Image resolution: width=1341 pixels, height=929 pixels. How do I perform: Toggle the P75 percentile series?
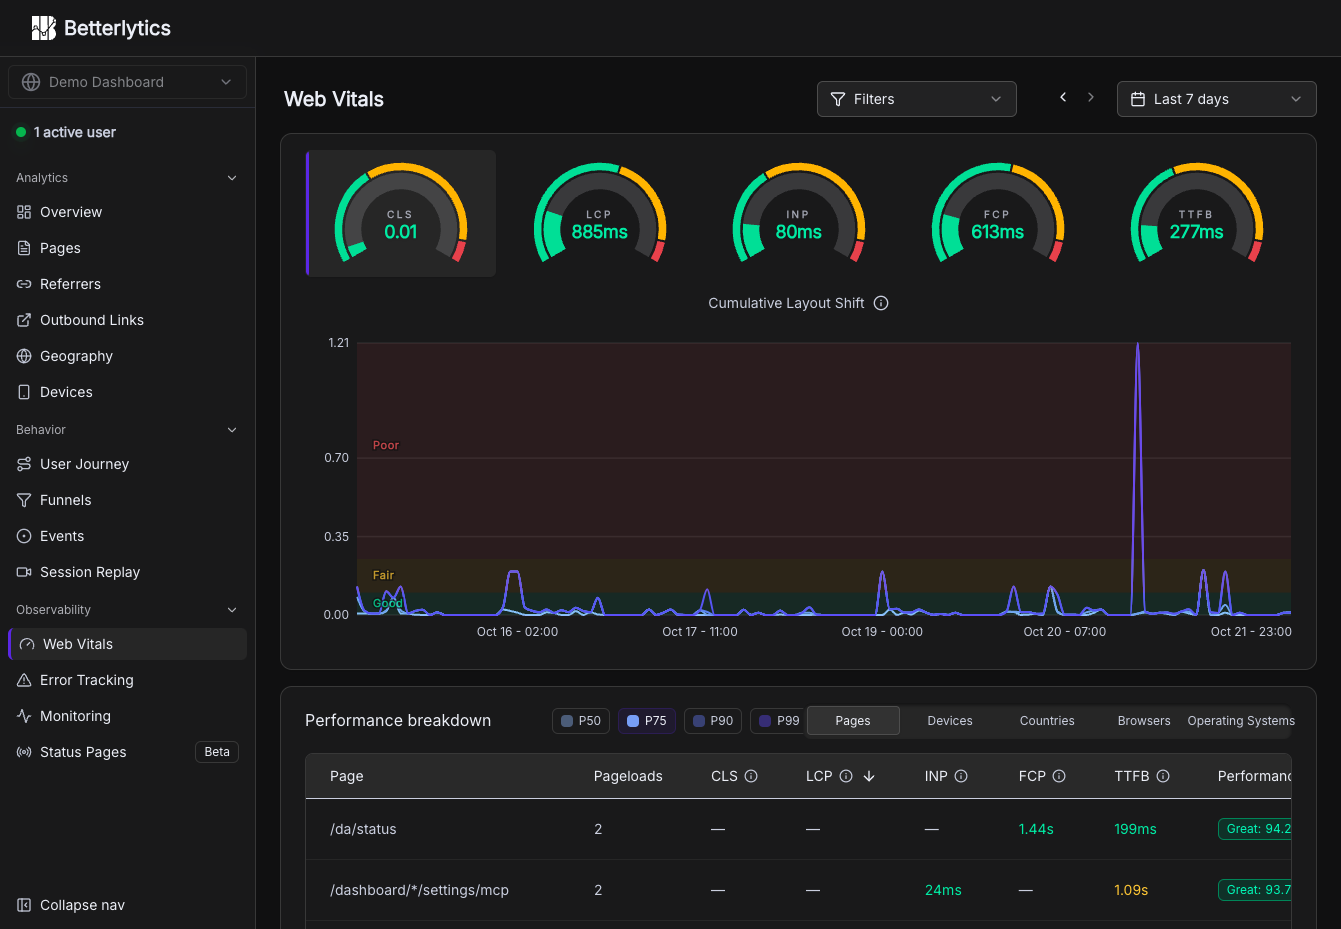pos(647,721)
